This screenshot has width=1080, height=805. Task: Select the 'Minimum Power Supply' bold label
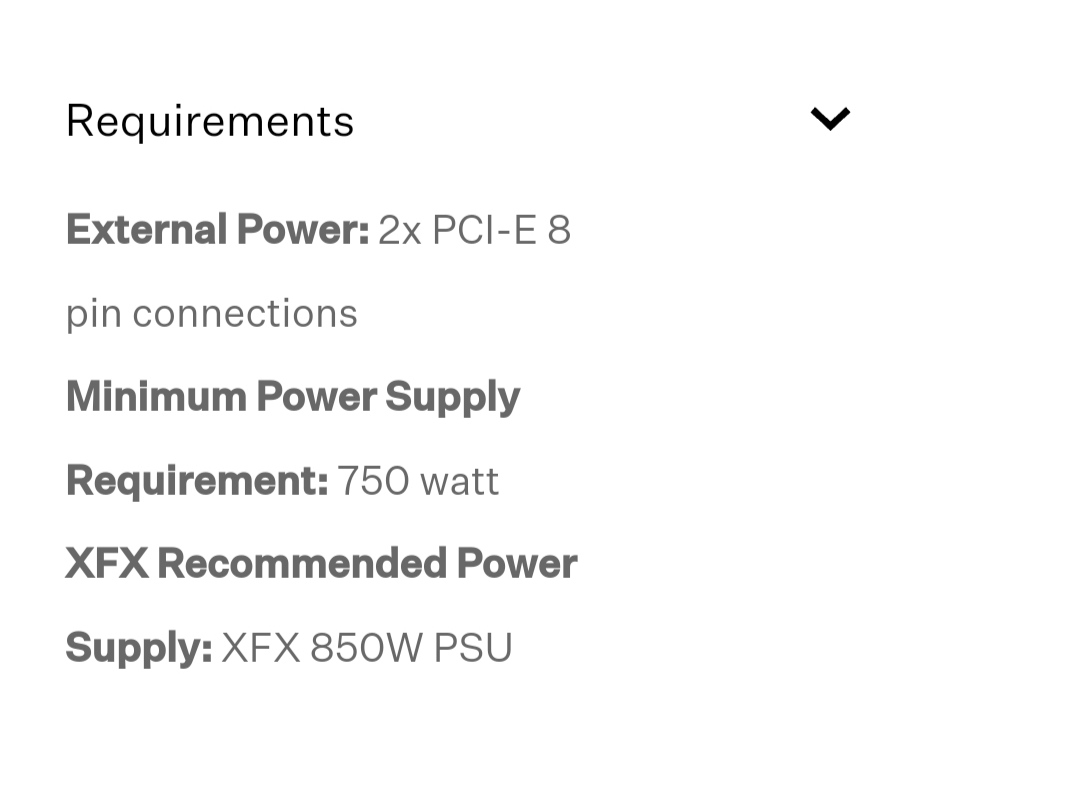(x=293, y=398)
